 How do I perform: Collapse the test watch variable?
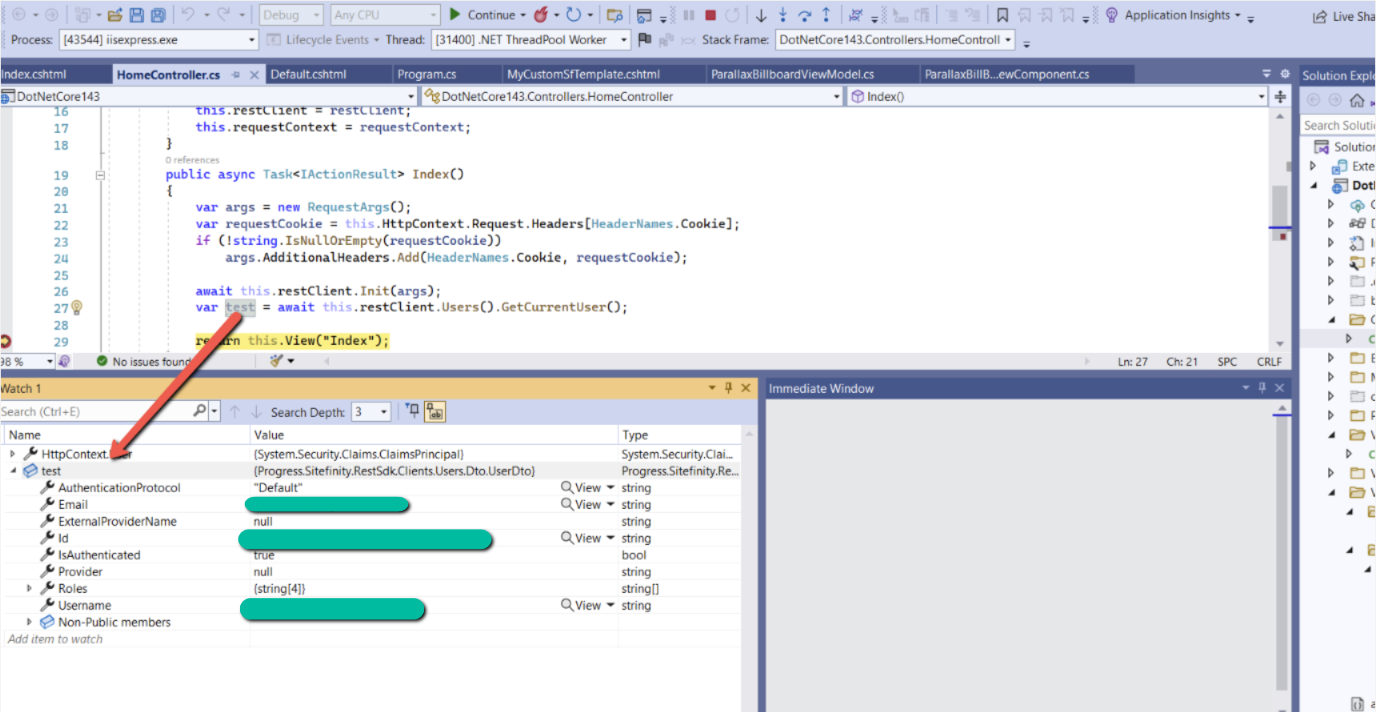(12, 471)
